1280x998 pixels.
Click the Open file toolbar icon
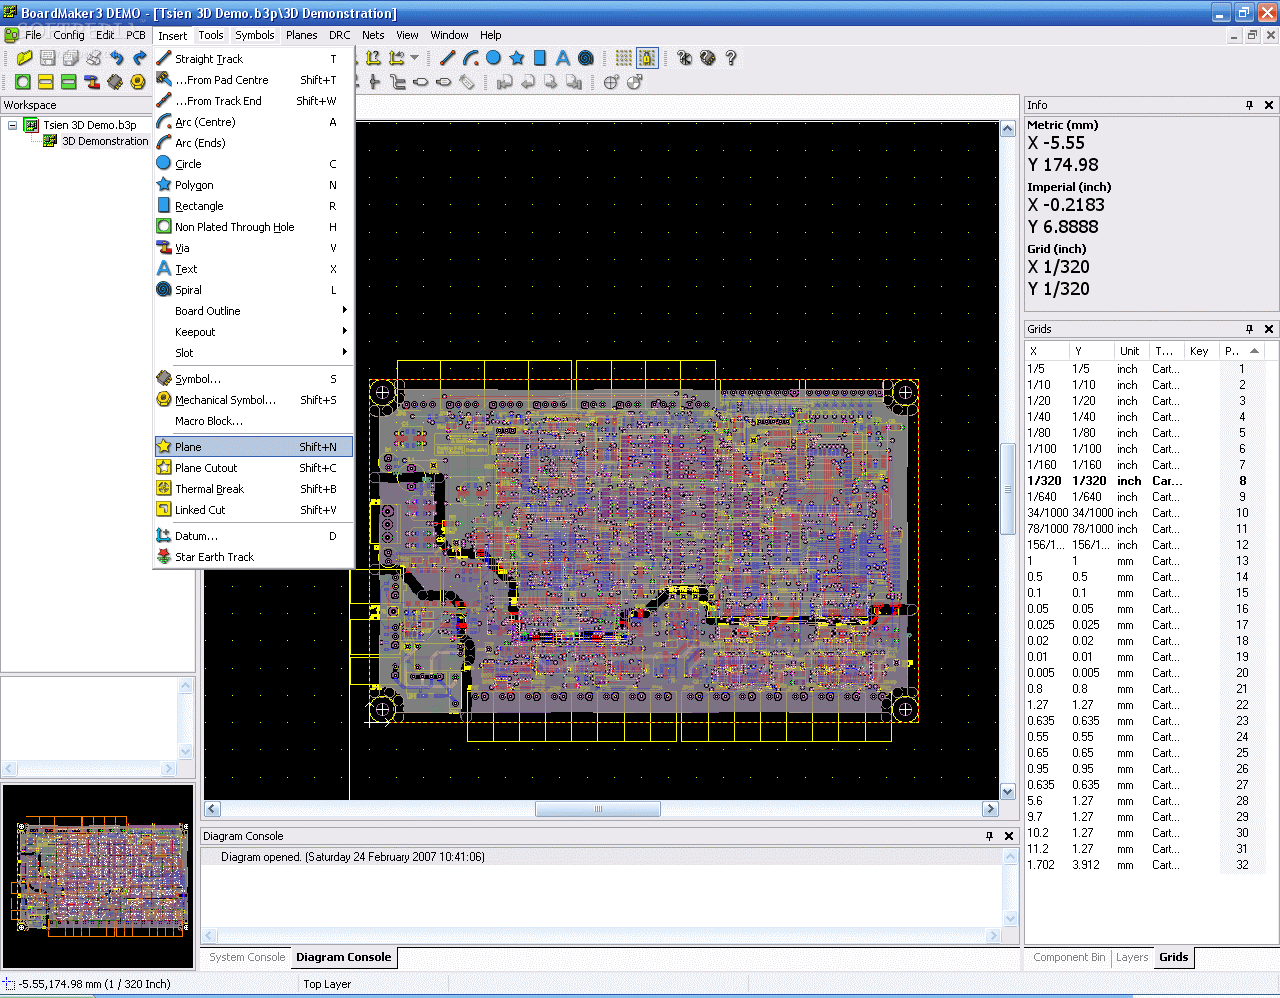[24, 58]
